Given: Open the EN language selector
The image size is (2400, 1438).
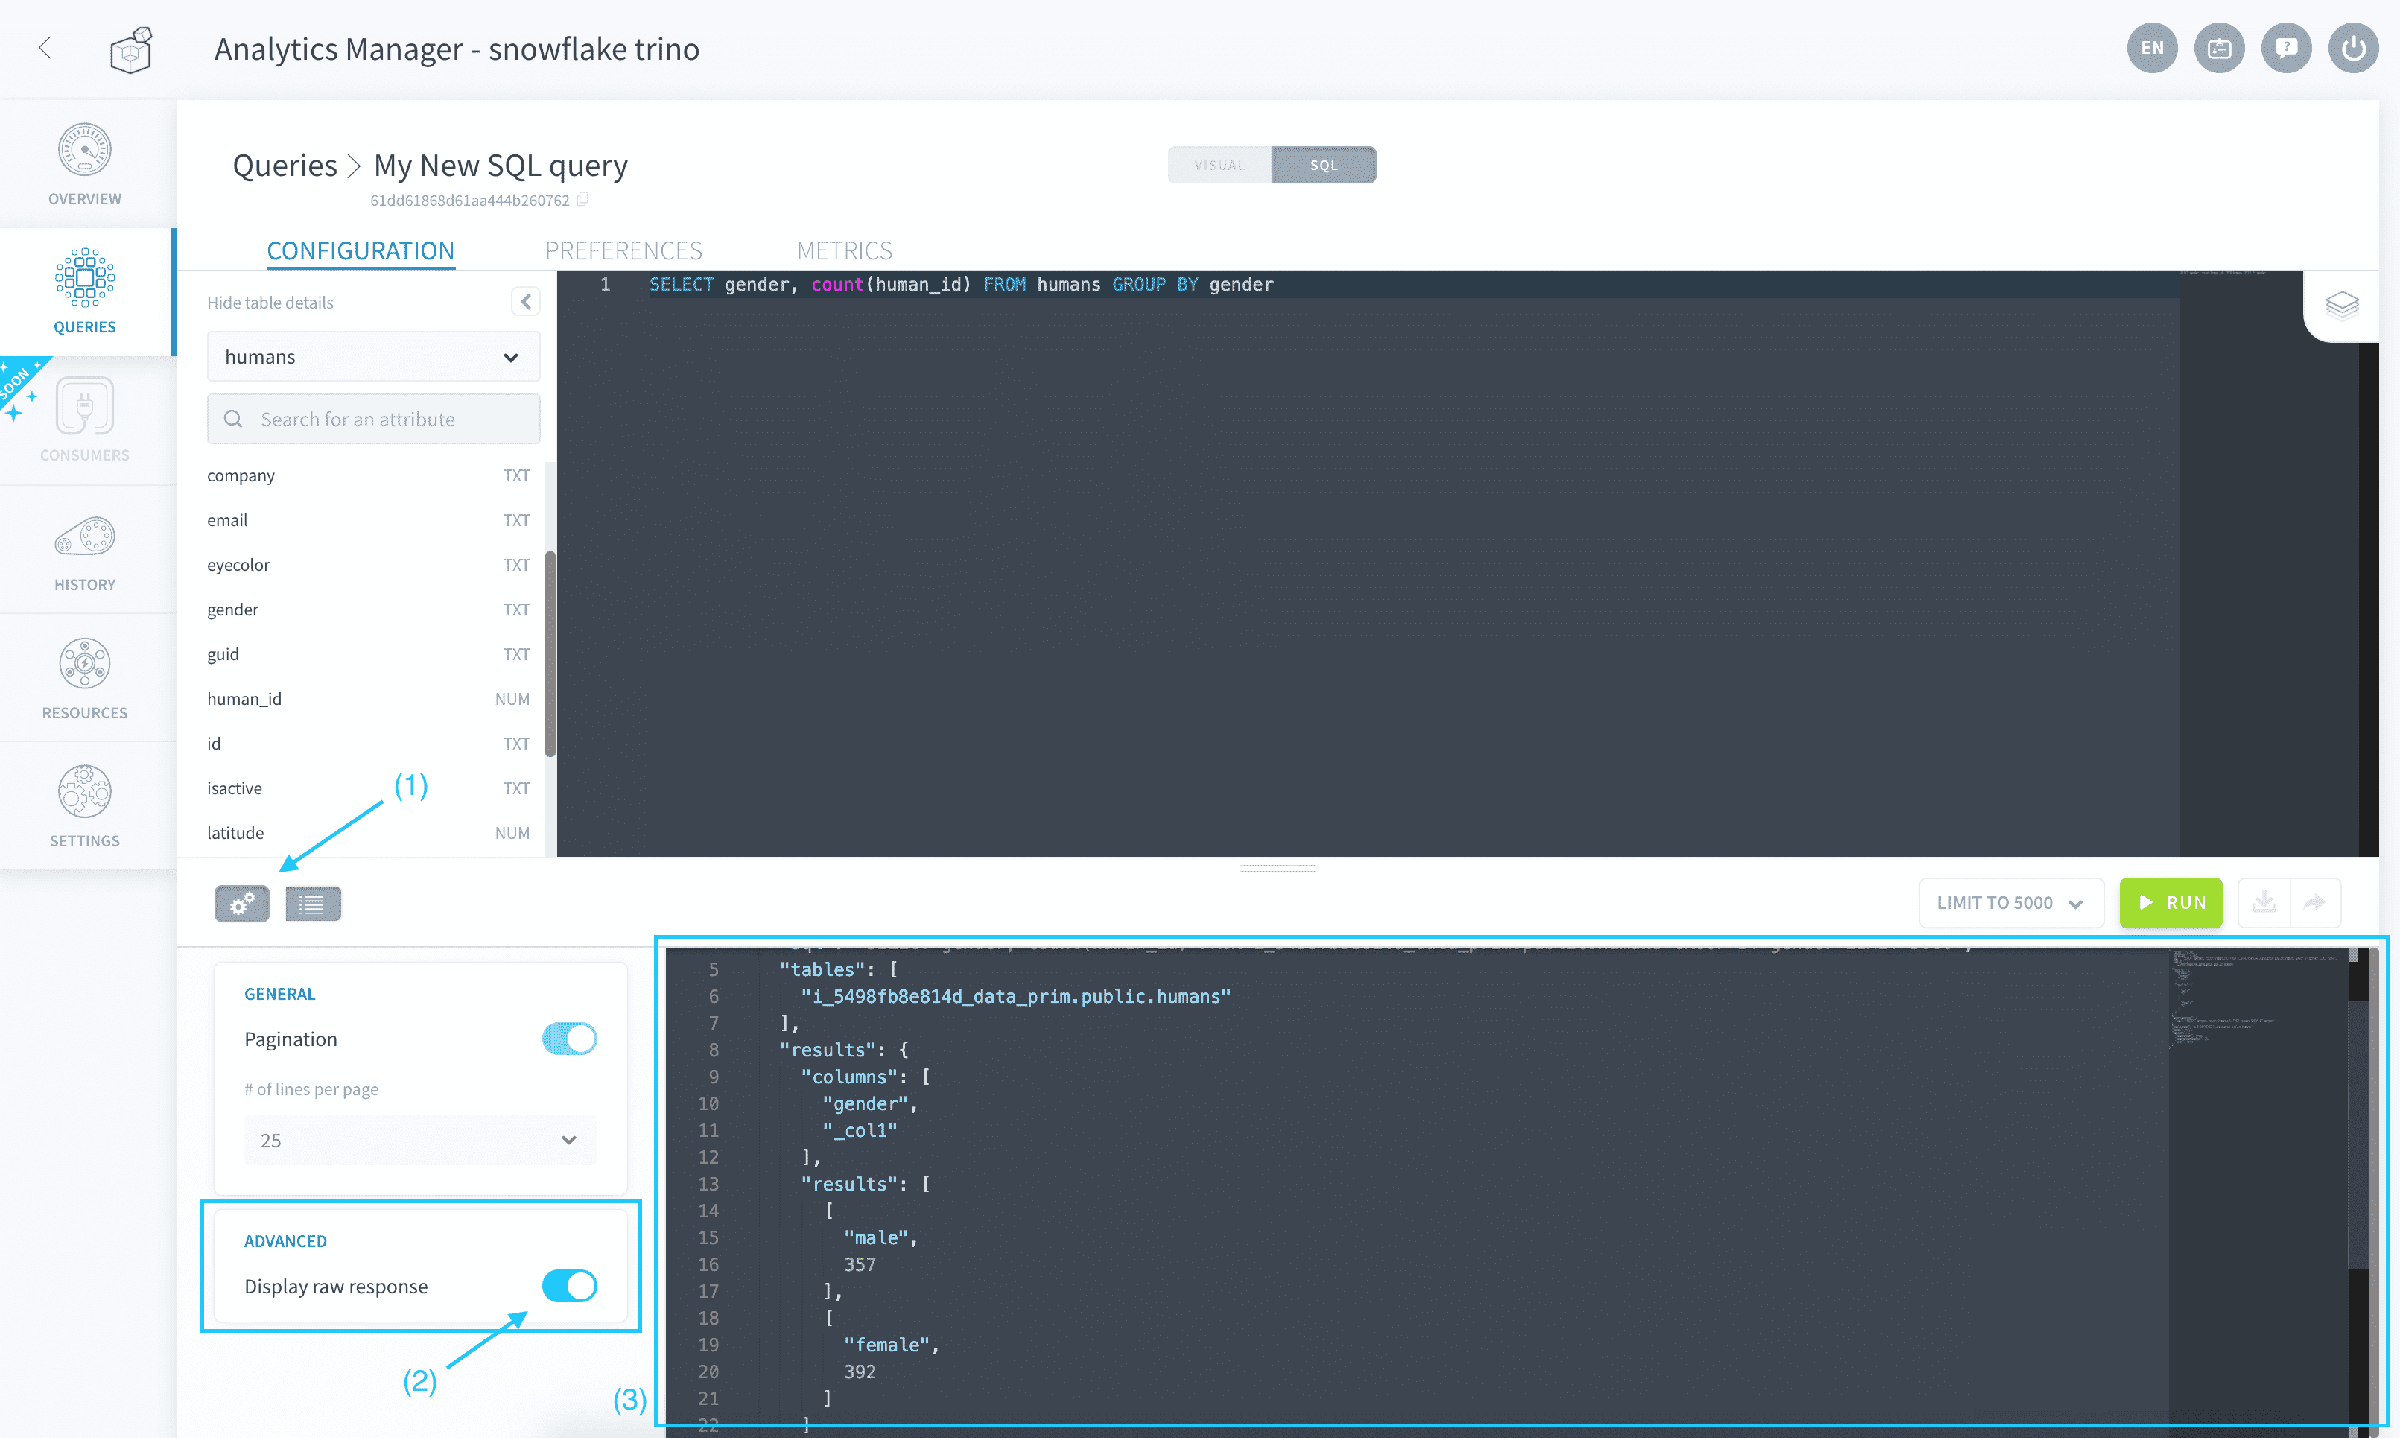Looking at the screenshot, I should coord(2152,48).
